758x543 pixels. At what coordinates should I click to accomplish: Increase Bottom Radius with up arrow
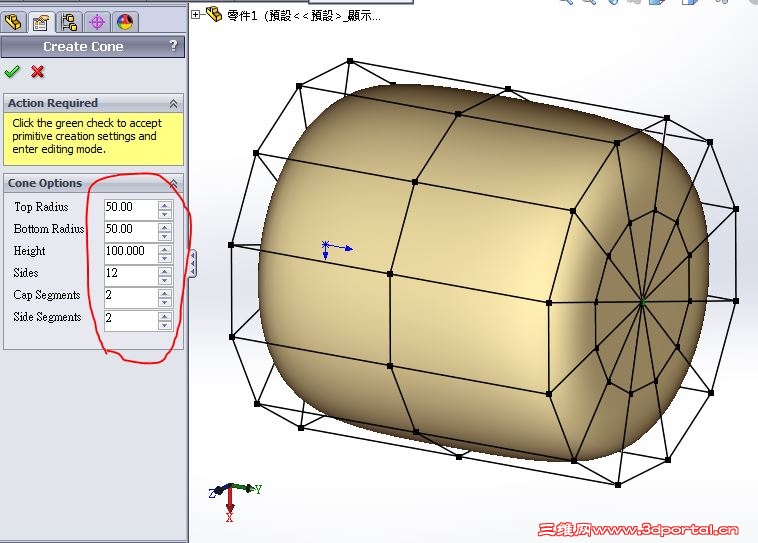click(x=165, y=227)
